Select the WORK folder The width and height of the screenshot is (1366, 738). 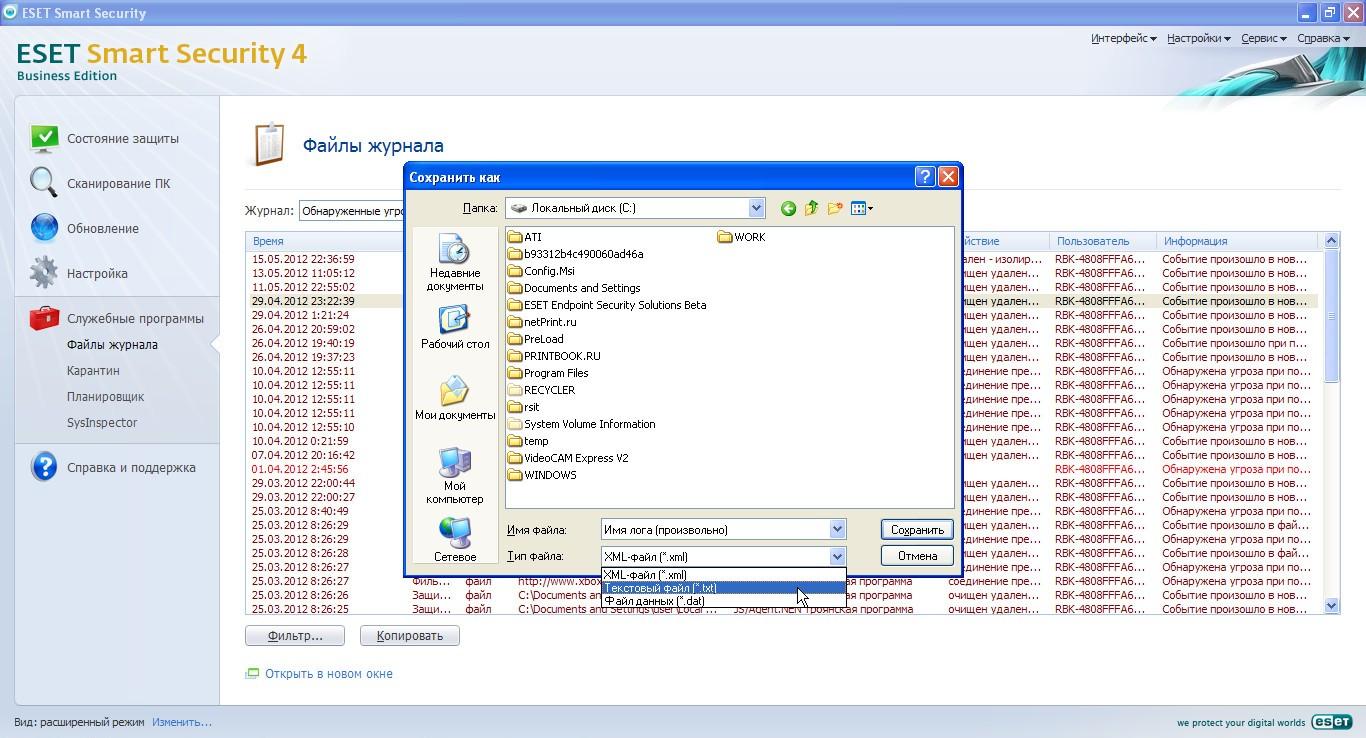point(741,237)
